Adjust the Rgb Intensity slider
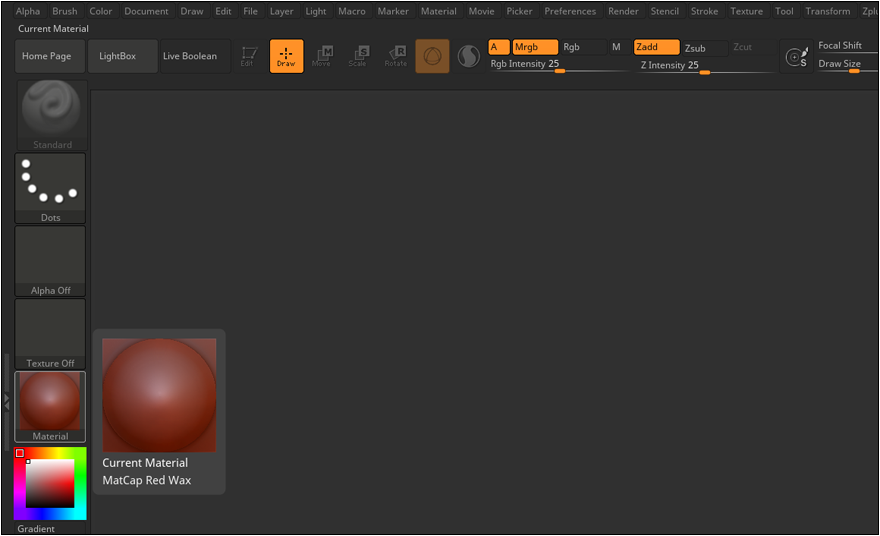 tap(559, 71)
